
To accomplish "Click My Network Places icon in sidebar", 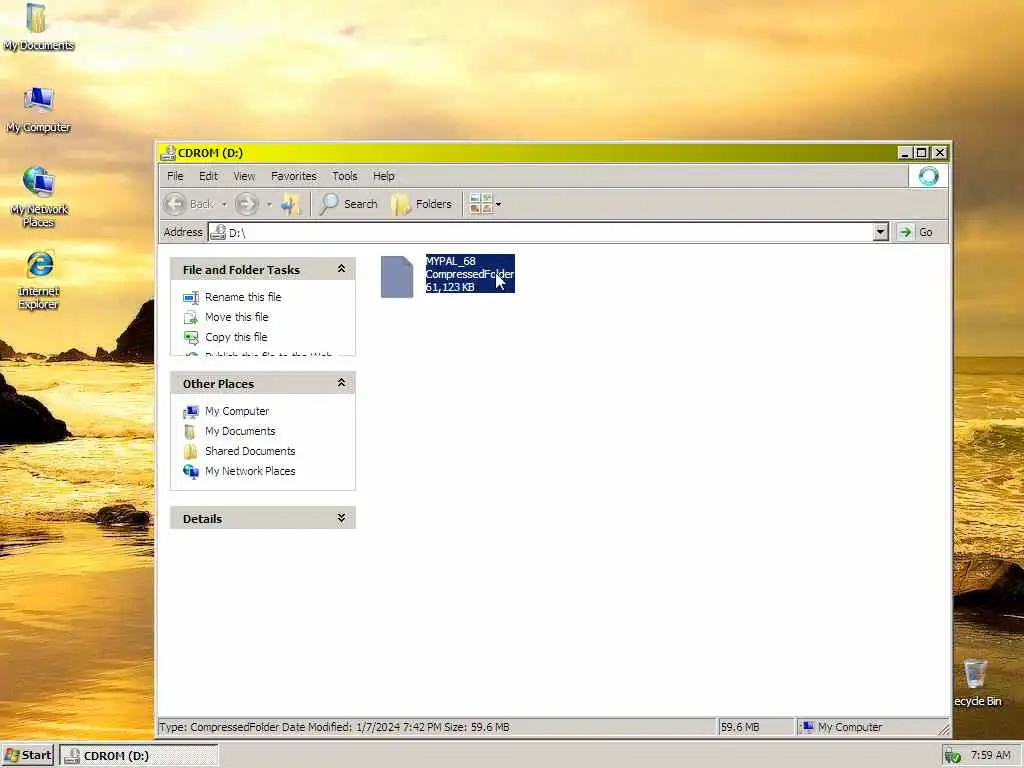I will click(191, 472).
